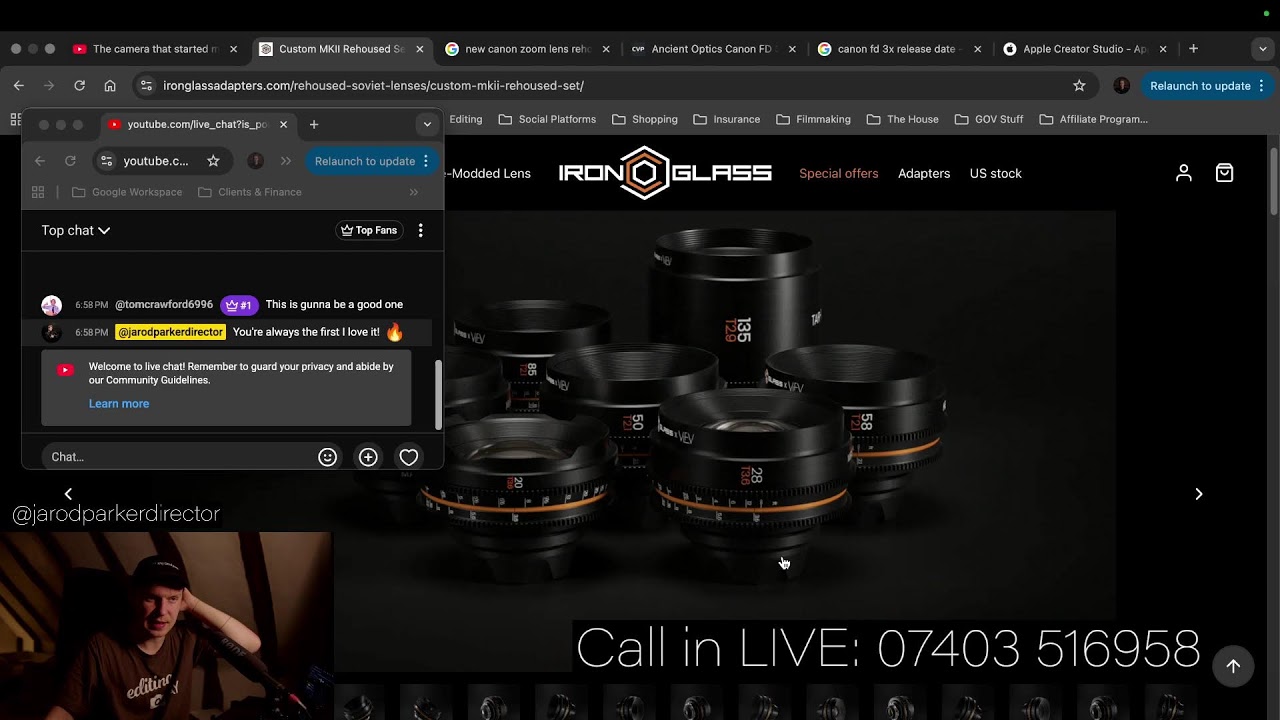Image resolution: width=1280 pixels, height=720 pixels.
Task: Open Filmmaking bookmark folder
Action: click(813, 119)
